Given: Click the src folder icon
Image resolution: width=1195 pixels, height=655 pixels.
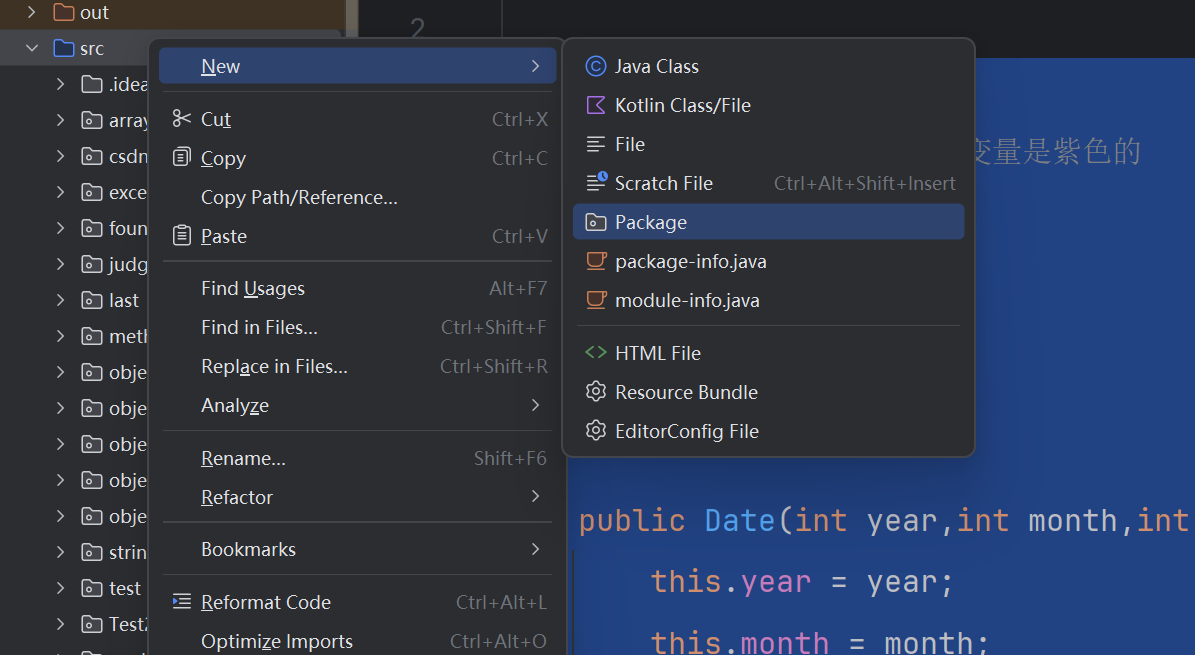Looking at the screenshot, I should point(63,48).
